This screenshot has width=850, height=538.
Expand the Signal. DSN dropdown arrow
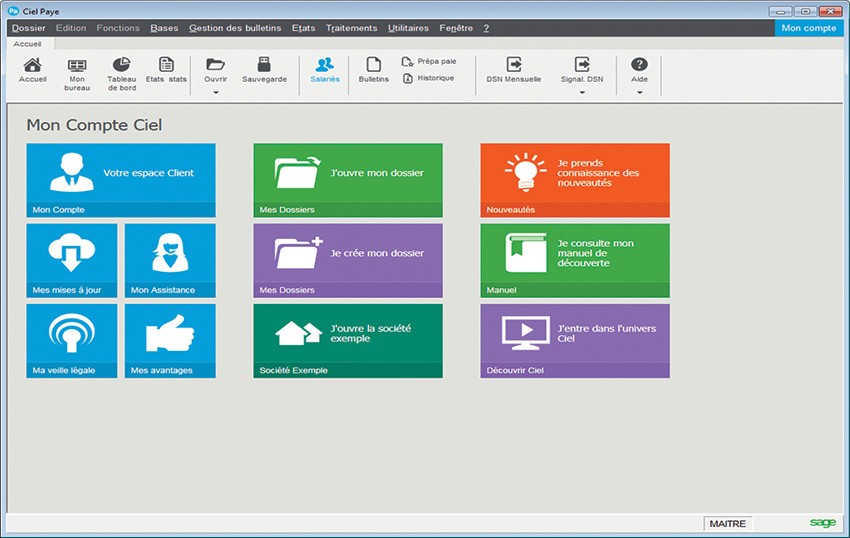coord(581,93)
